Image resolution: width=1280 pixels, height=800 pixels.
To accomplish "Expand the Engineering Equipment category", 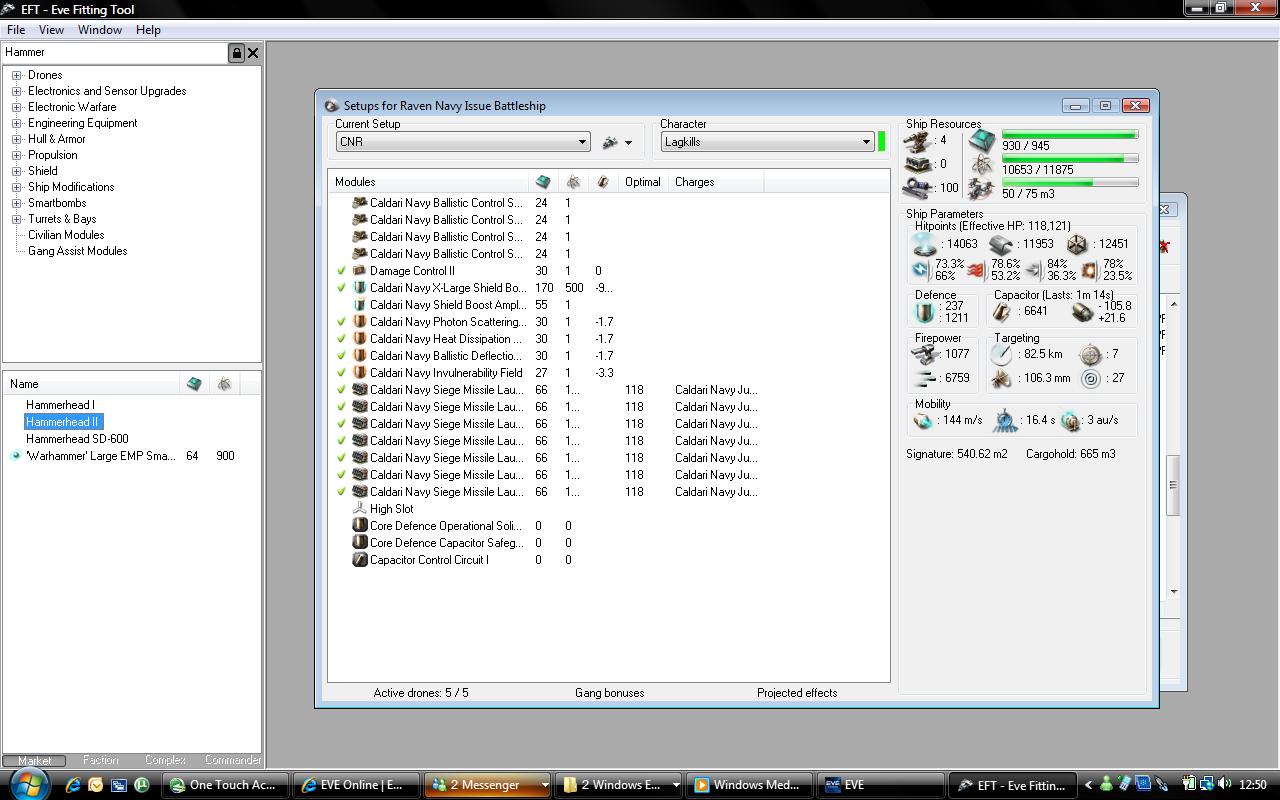I will pos(16,123).
